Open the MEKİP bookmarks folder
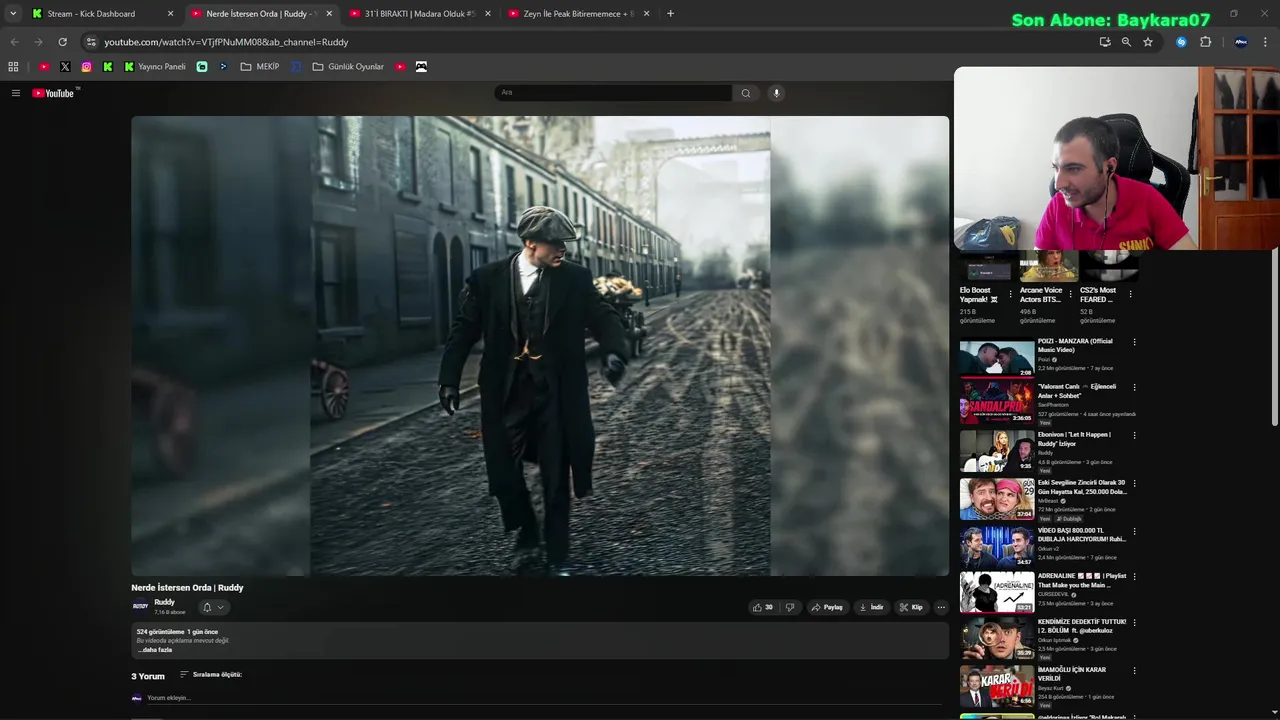The image size is (1280, 720). pyautogui.click(x=260, y=67)
